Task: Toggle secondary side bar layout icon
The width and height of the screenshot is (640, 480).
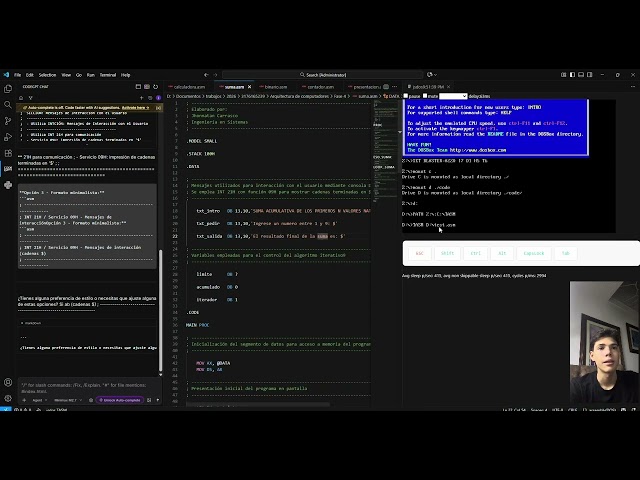Action: pyautogui.click(x=590, y=75)
